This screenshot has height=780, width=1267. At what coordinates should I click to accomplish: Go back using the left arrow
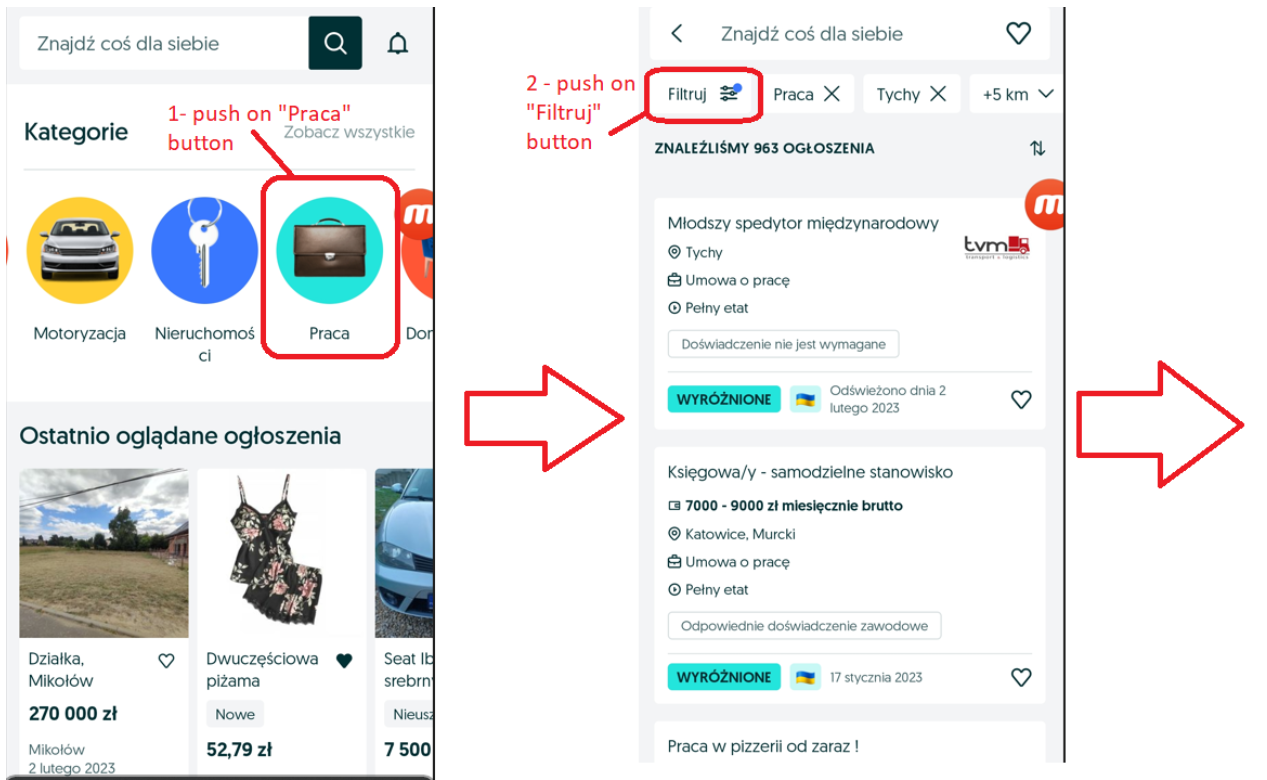click(677, 33)
